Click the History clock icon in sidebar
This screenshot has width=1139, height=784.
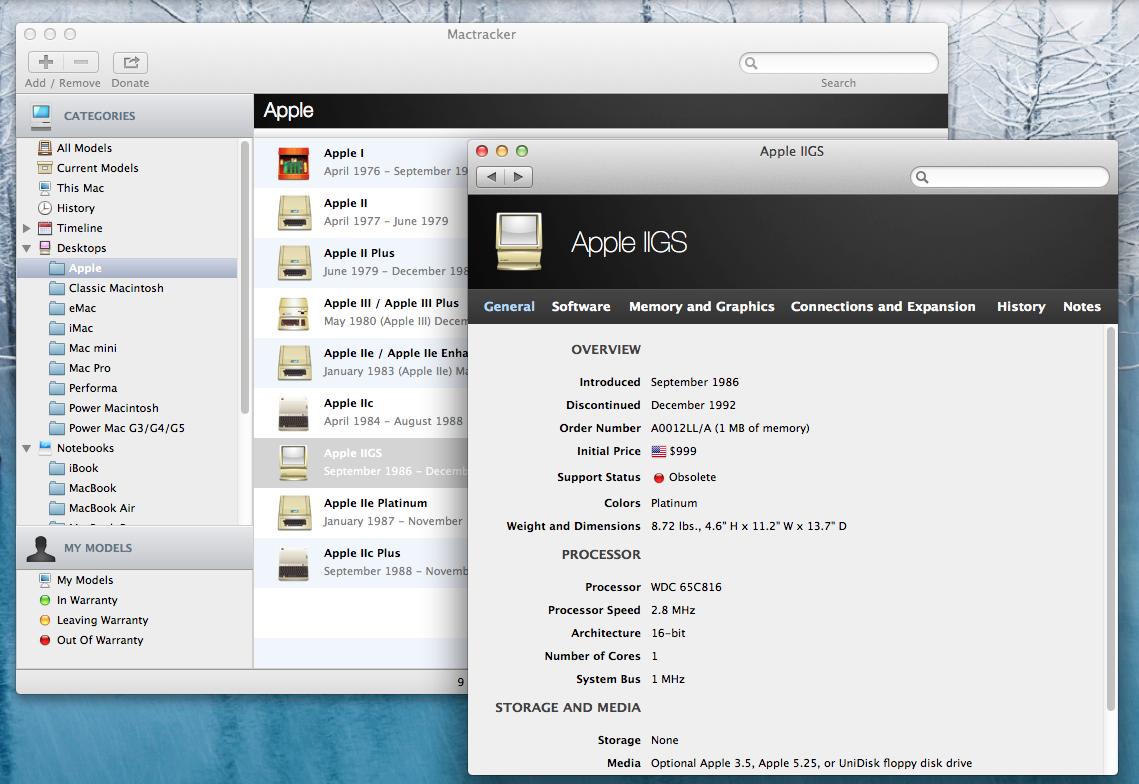point(45,208)
